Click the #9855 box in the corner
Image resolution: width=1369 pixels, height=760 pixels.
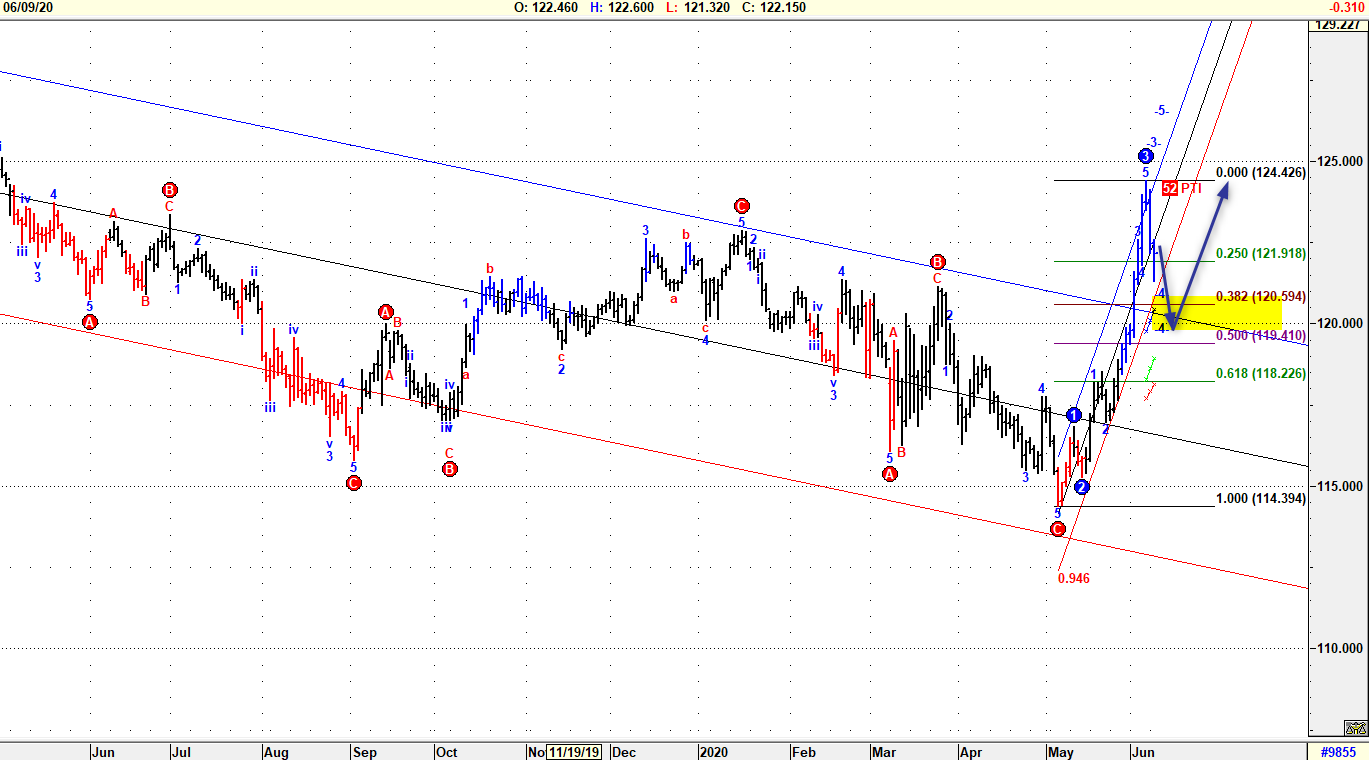tap(1337, 752)
